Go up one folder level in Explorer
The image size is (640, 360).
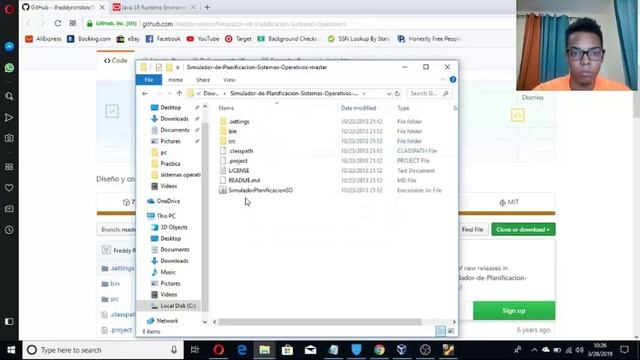(x=179, y=93)
